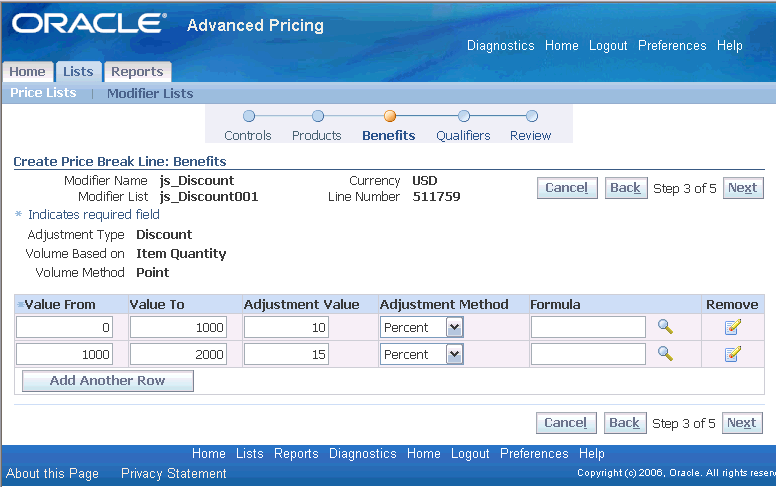This screenshot has width=776, height=487.
Task: Switch to the Reports tab
Action: tap(137, 72)
